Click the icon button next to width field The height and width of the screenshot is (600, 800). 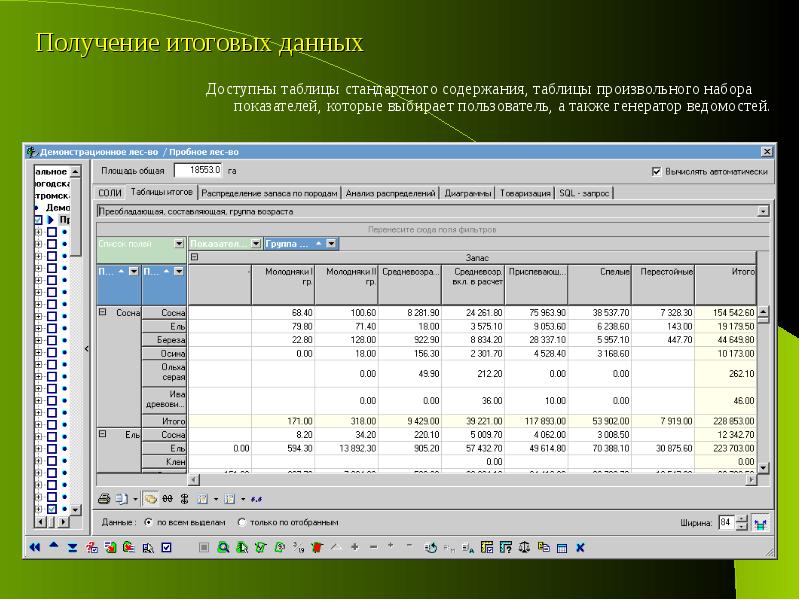(761, 522)
